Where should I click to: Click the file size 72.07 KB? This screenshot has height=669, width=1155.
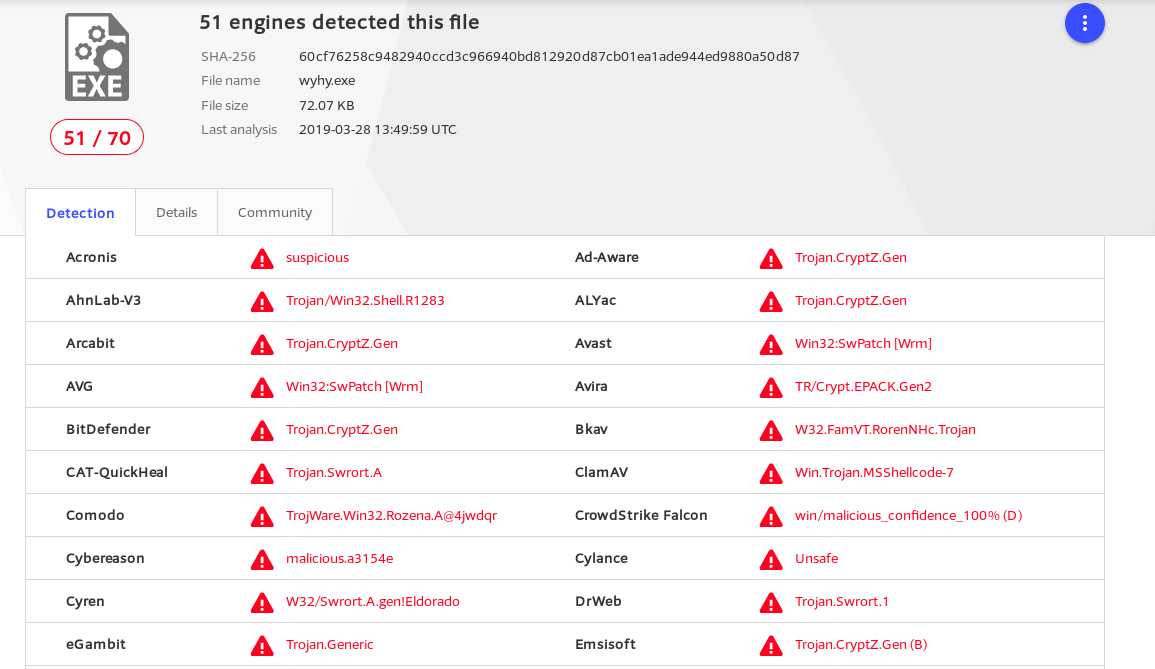point(326,105)
